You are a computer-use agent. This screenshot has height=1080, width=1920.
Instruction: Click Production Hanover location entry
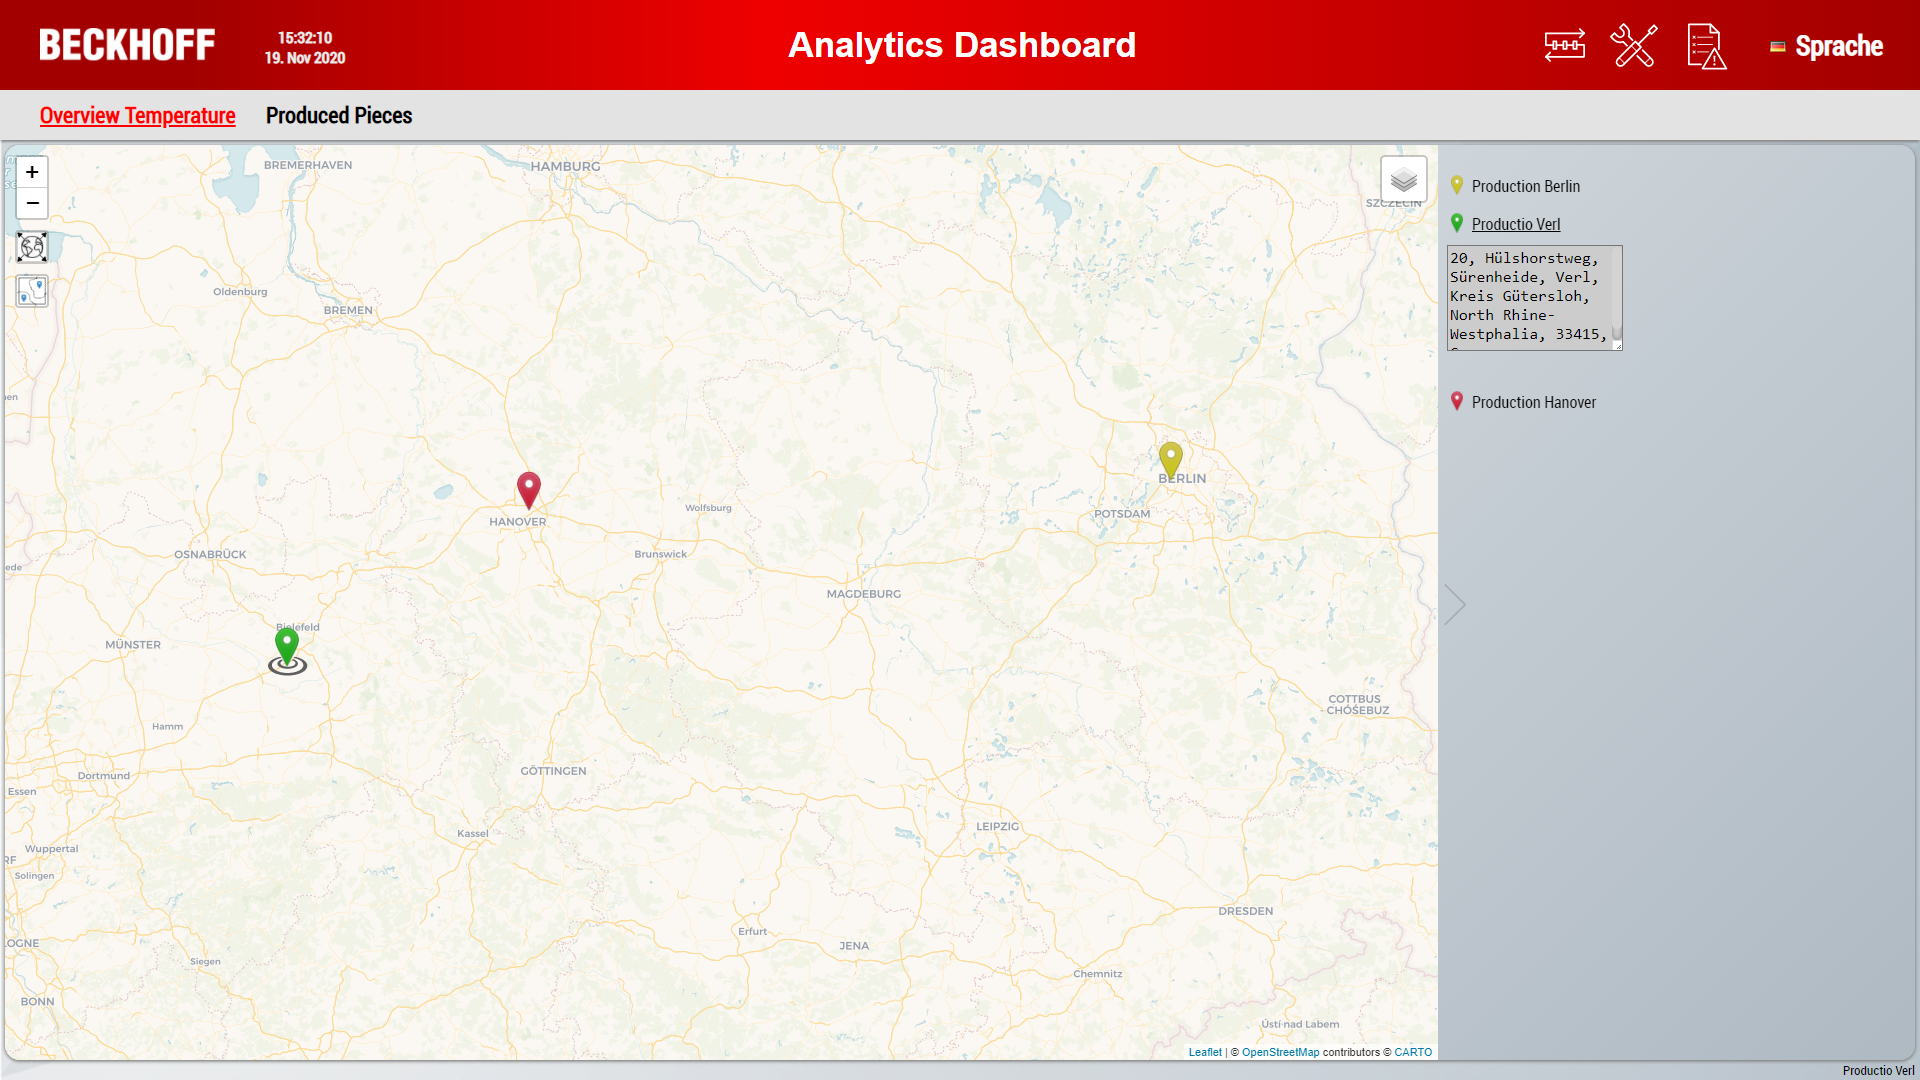(x=1534, y=402)
